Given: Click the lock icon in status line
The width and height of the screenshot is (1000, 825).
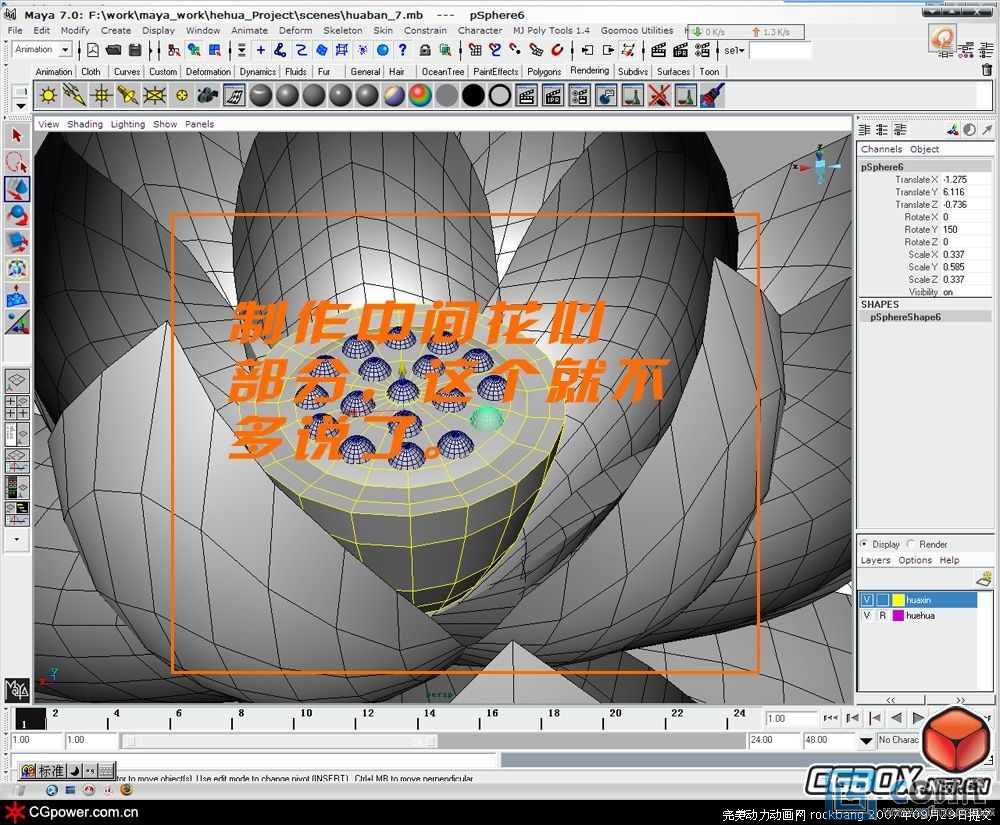Looking at the screenshot, I should [425, 50].
